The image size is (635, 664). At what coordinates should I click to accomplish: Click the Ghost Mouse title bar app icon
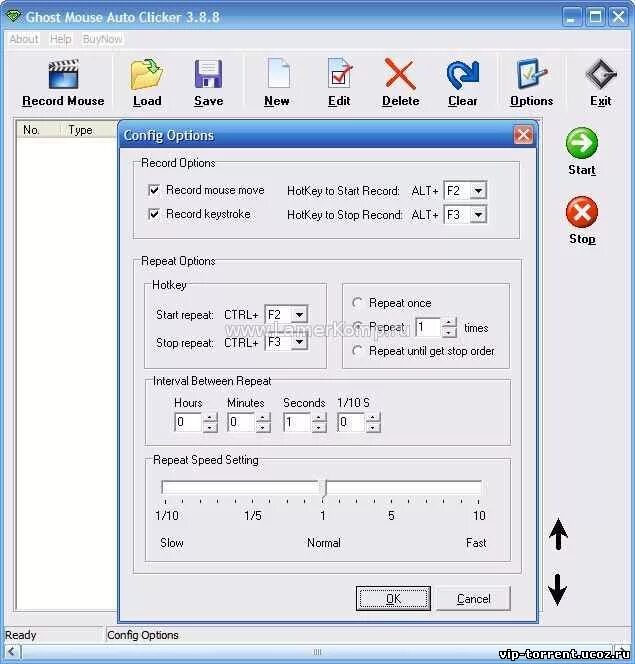click(x=14, y=17)
